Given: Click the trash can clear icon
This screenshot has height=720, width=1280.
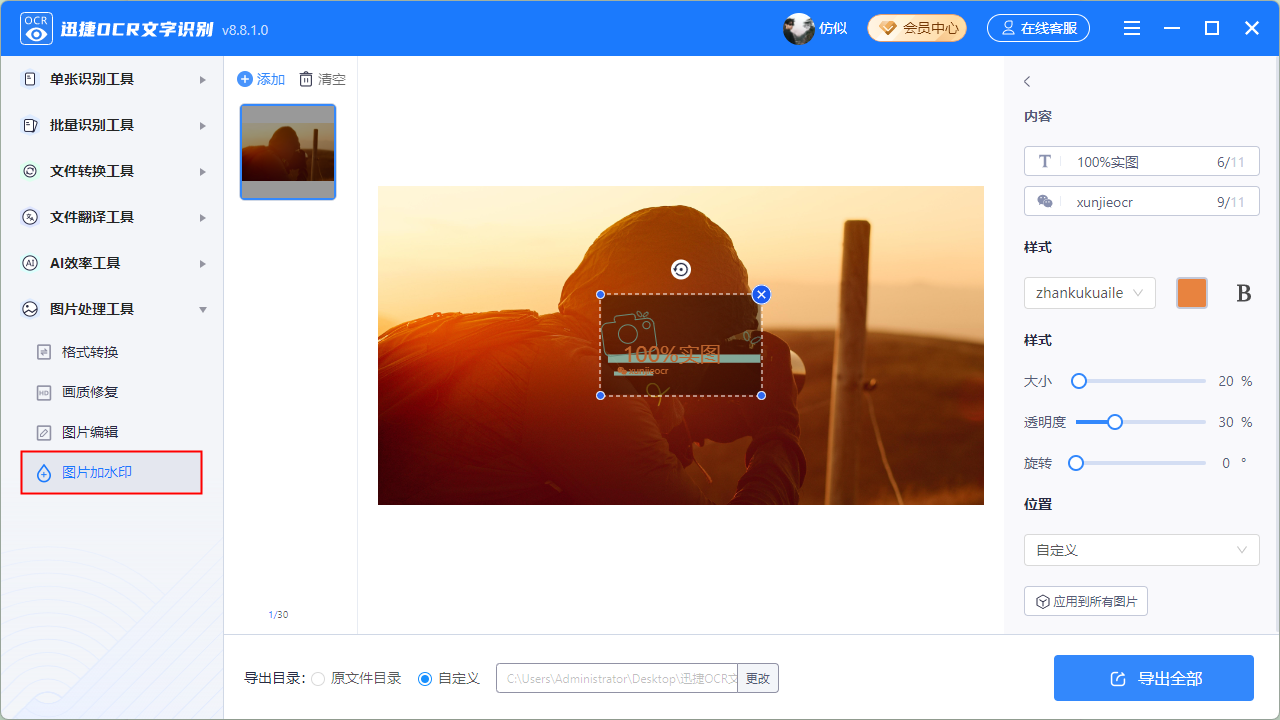Looking at the screenshot, I should pyautogui.click(x=306, y=79).
